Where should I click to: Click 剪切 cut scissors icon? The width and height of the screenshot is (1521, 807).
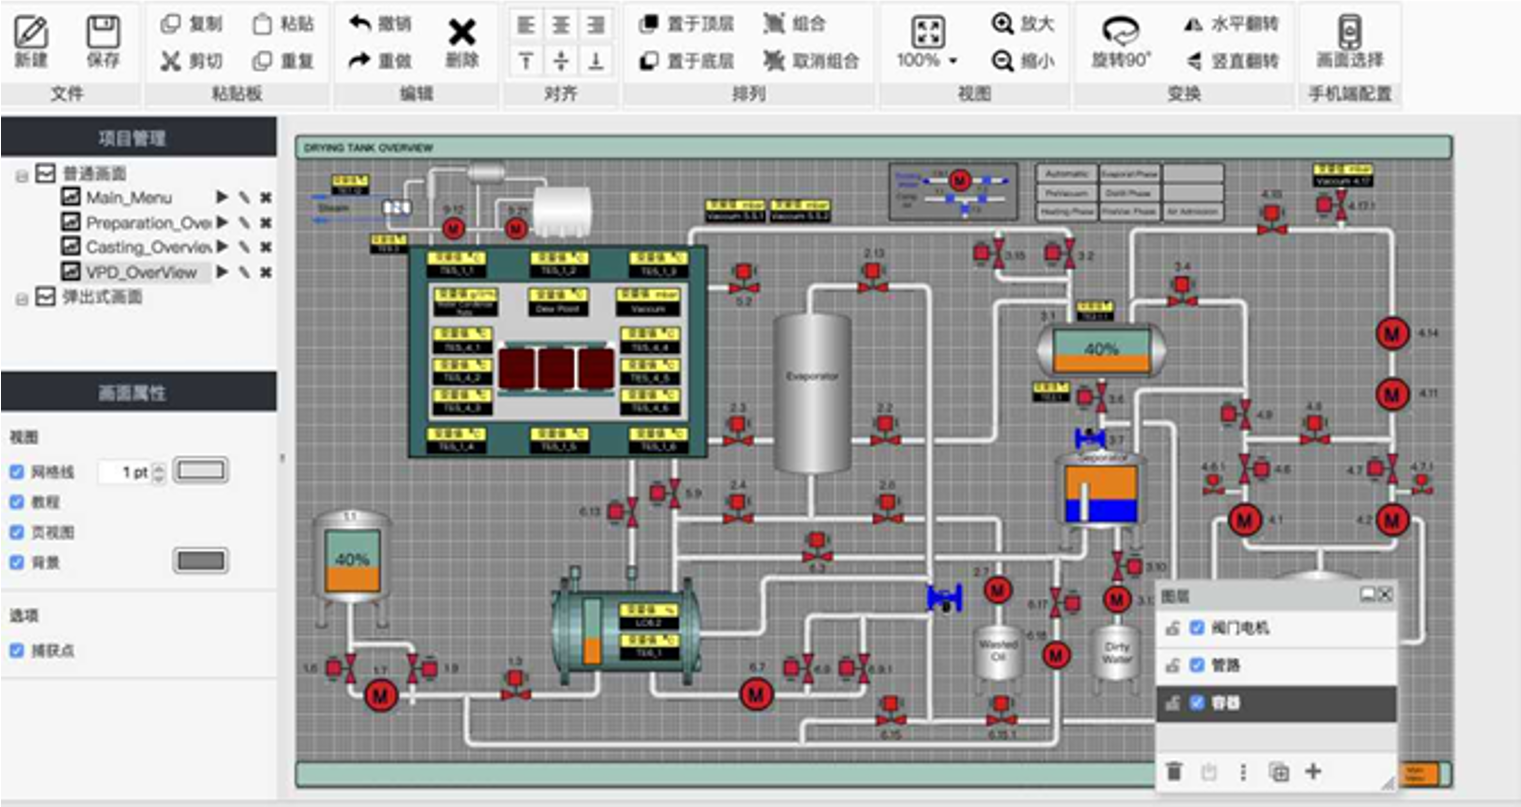coord(171,61)
